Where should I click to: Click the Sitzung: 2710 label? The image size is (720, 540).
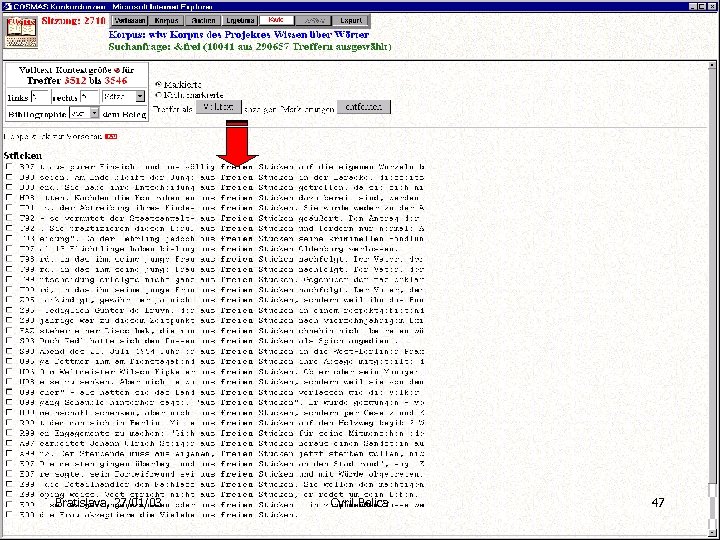point(73,21)
